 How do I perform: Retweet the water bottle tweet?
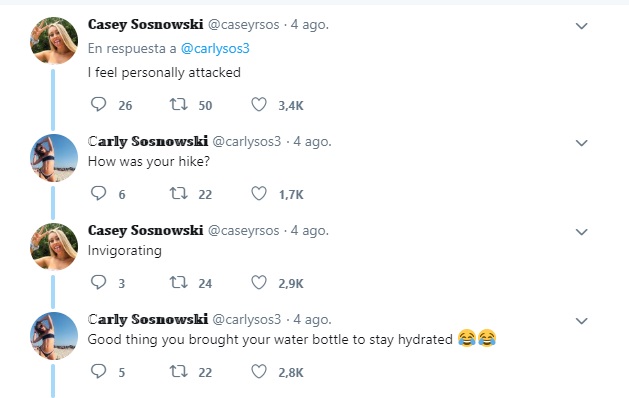(179, 372)
